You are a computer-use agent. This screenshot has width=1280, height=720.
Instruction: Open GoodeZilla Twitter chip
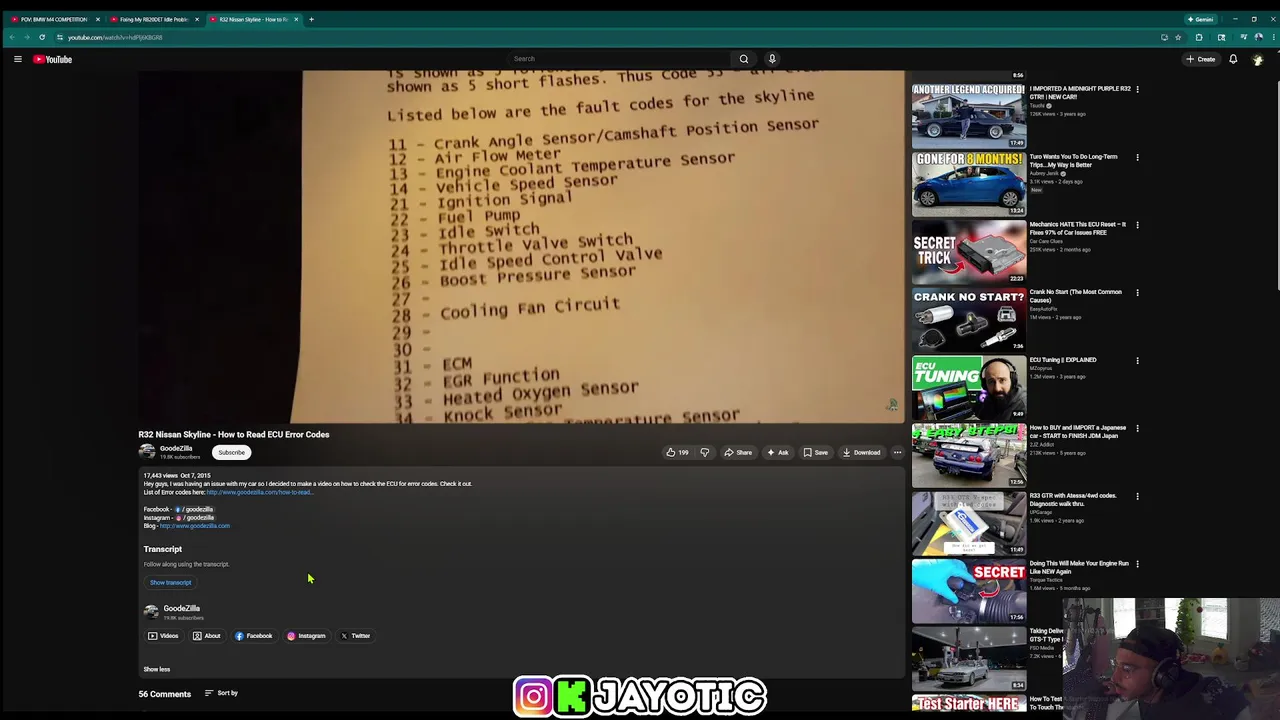tap(355, 636)
